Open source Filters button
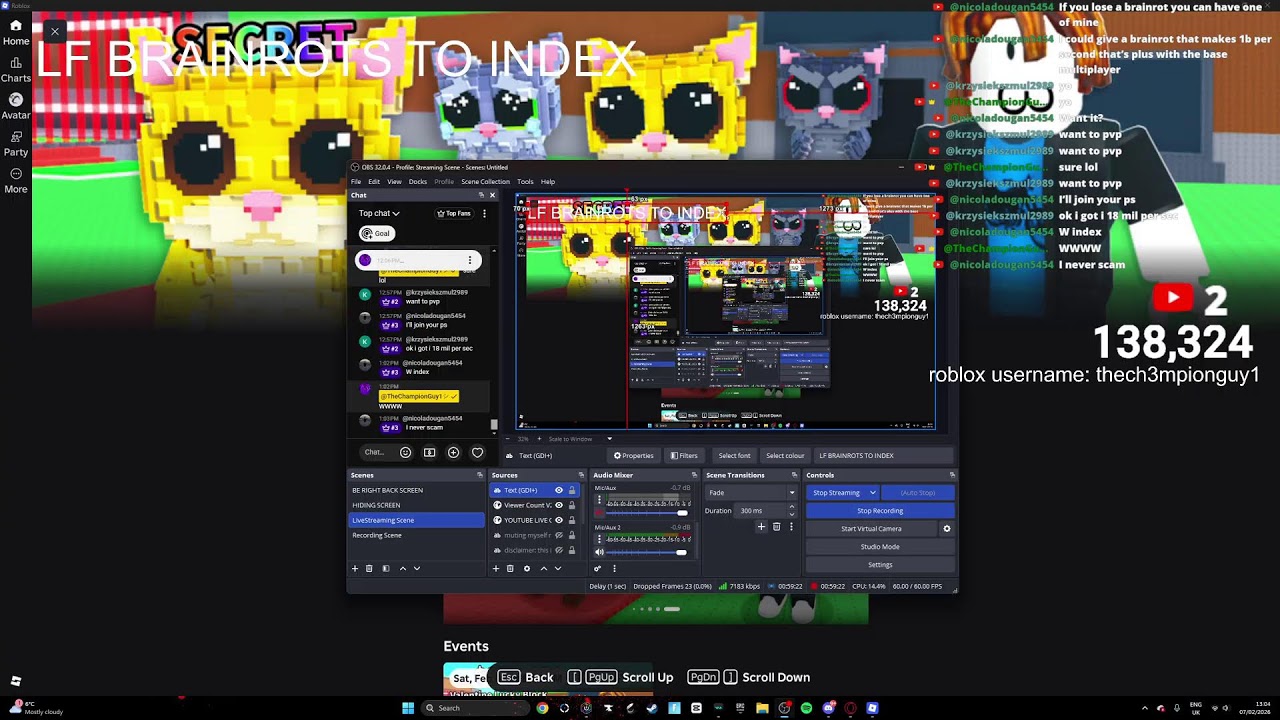Viewport: 1280px width, 720px height. pos(684,456)
